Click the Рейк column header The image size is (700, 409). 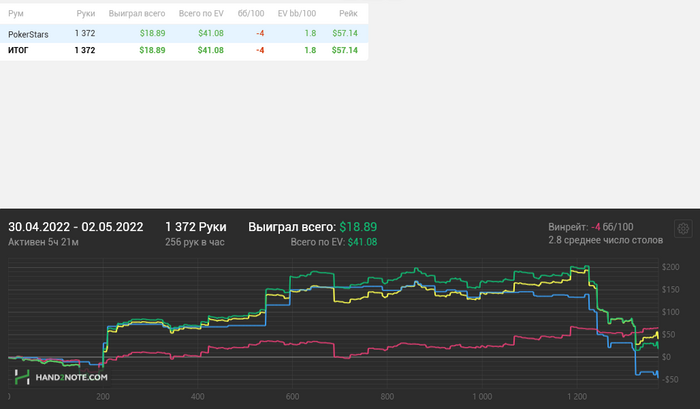point(348,14)
